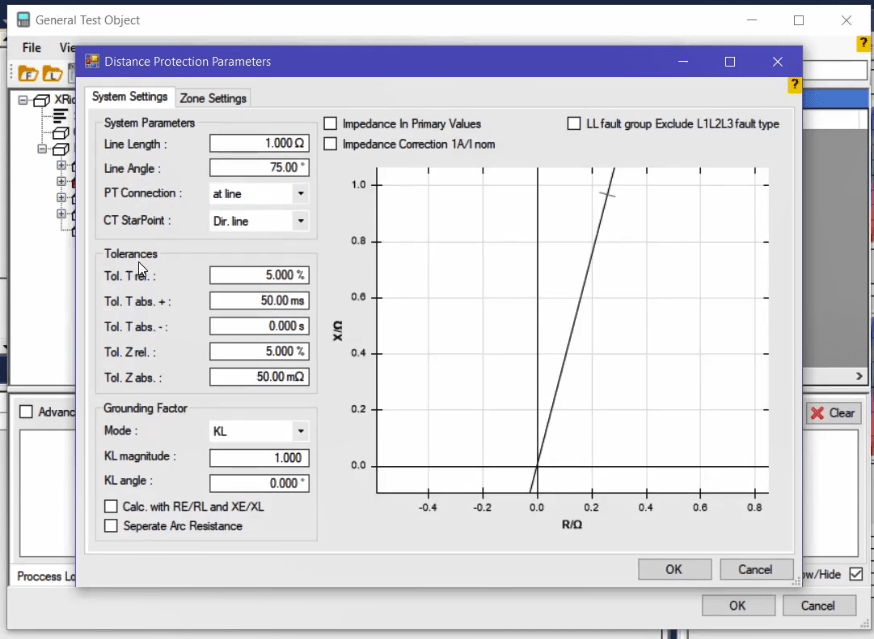Viewport: 874px width, 639px height.
Task: Click OK in Distance Protection dialog
Action: (674, 569)
